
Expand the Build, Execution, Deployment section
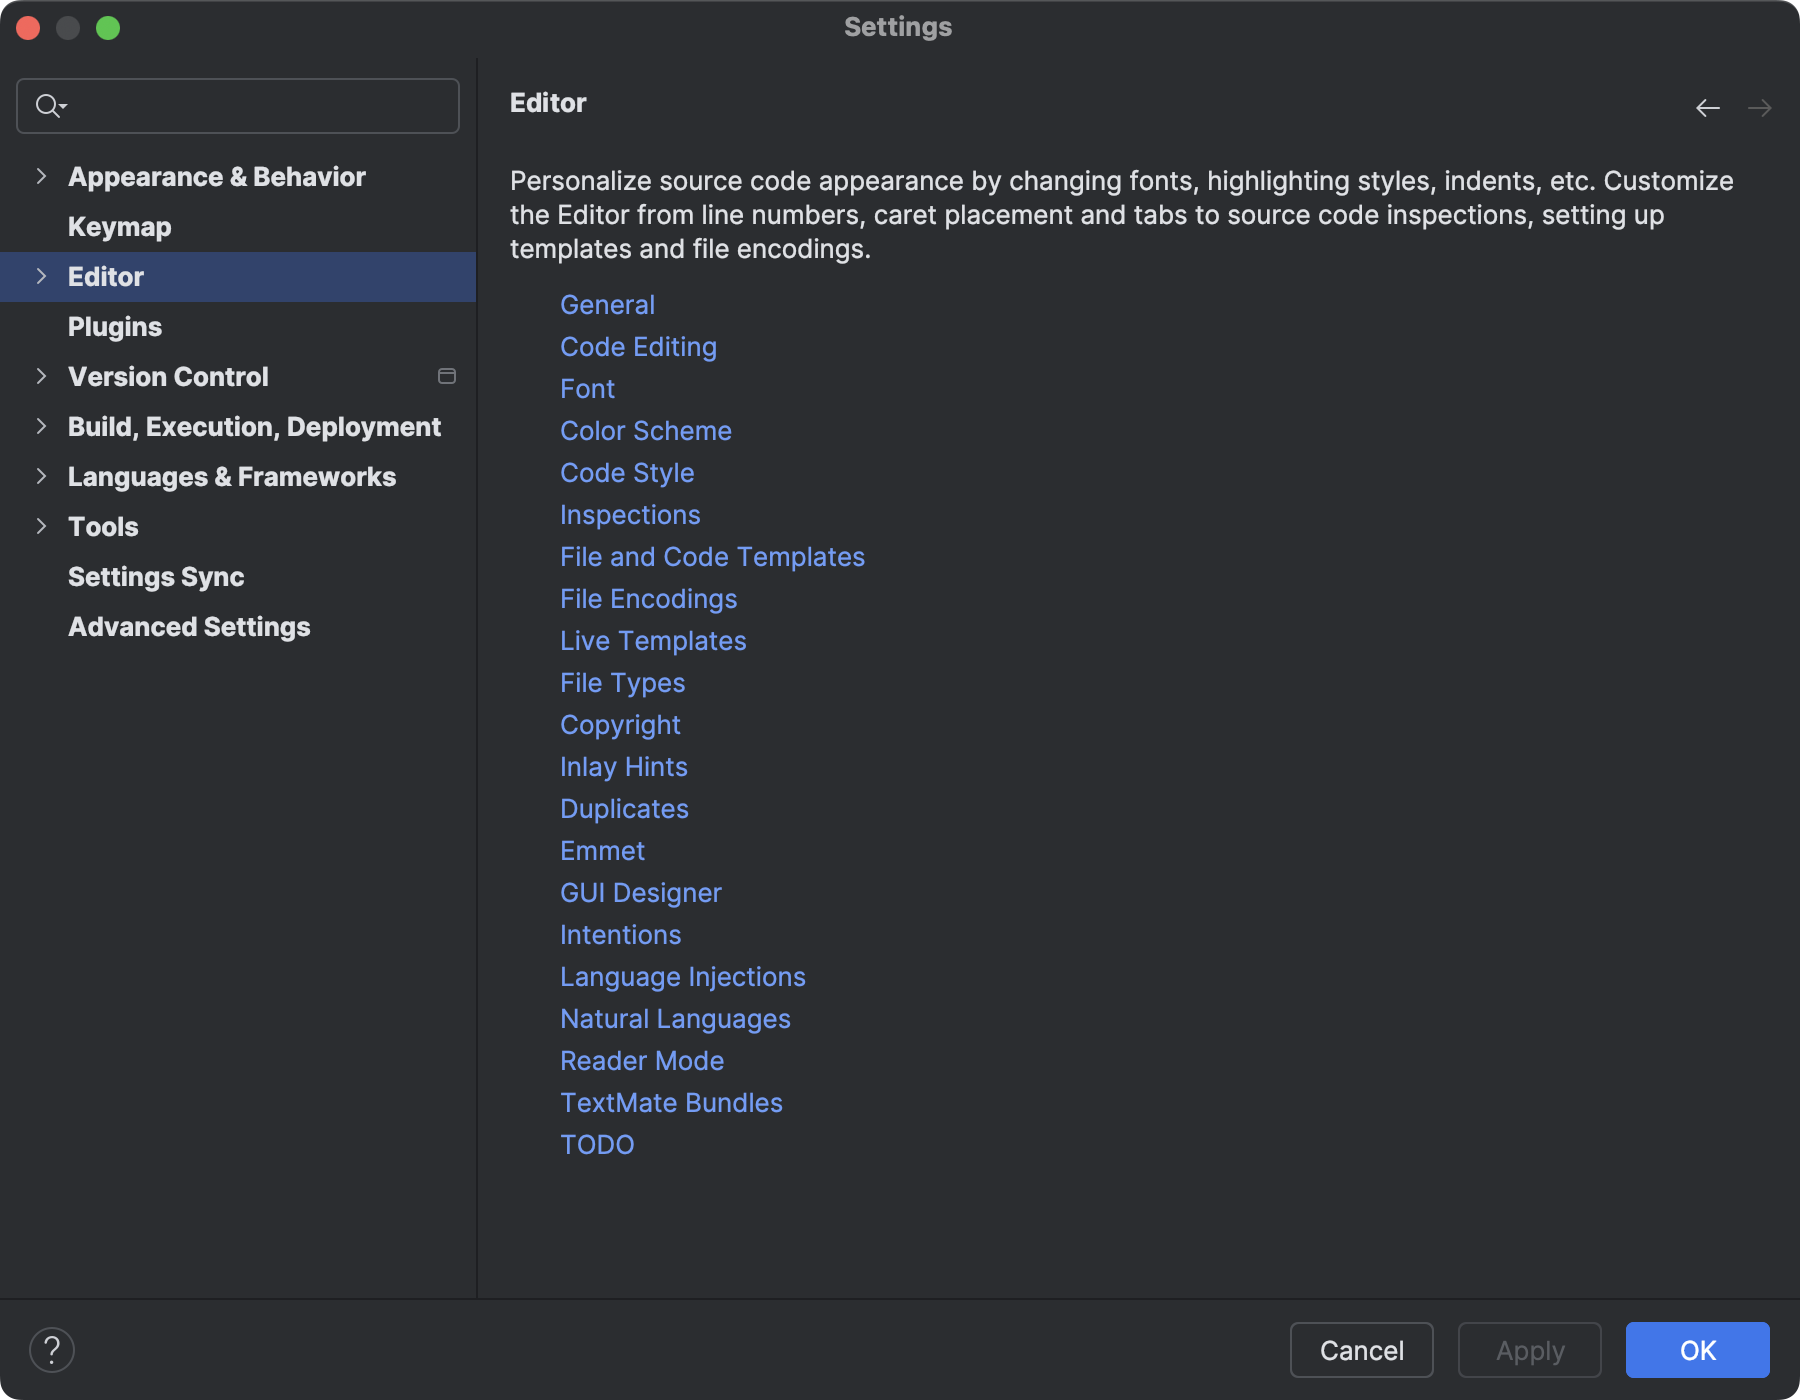click(41, 426)
